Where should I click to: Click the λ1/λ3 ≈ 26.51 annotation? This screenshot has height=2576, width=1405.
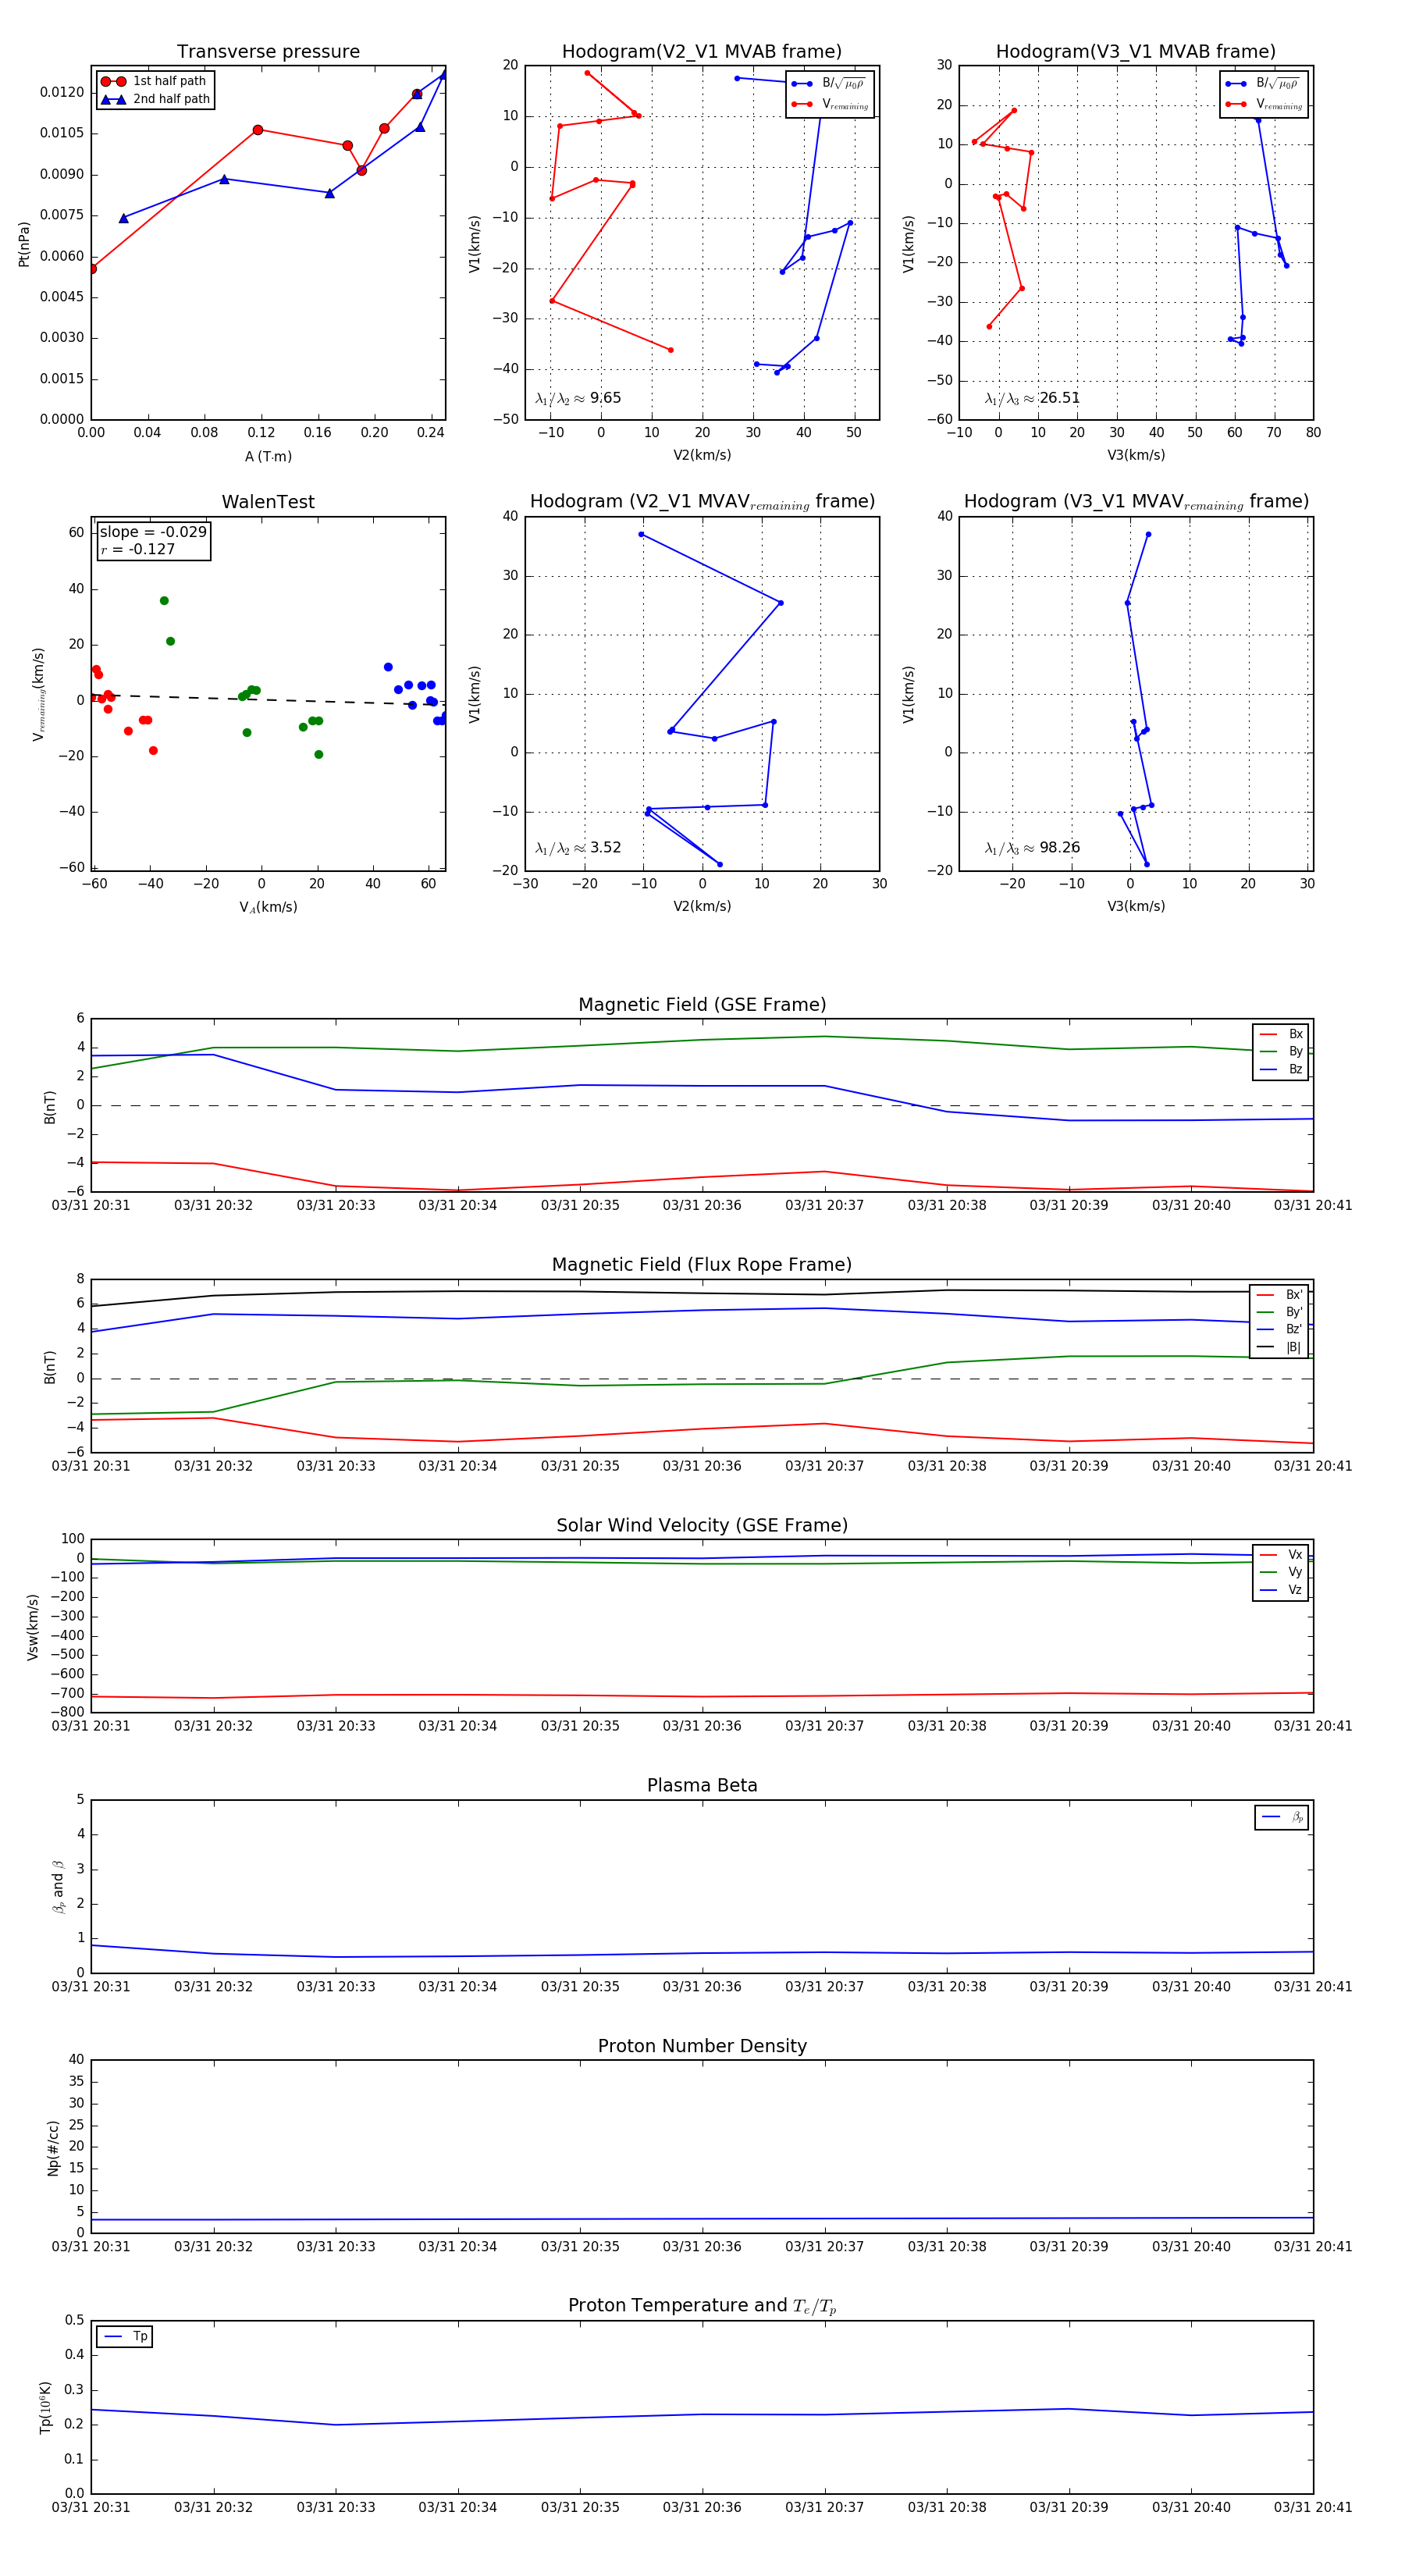click(1032, 398)
